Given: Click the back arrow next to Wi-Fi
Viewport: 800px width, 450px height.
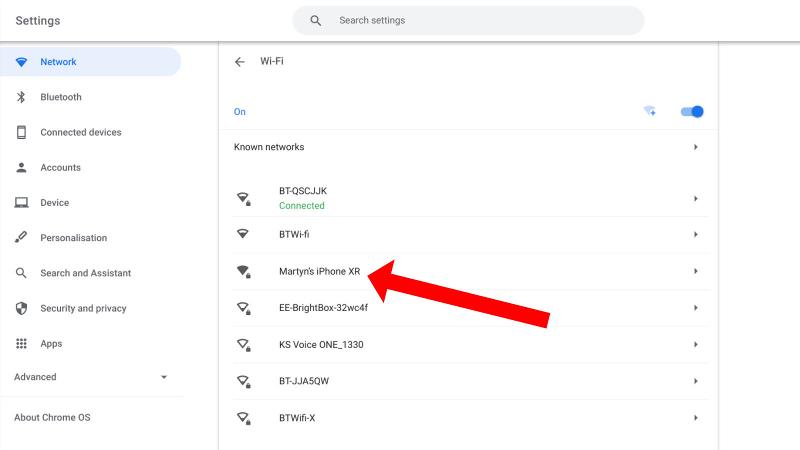Looking at the screenshot, I should [239, 62].
